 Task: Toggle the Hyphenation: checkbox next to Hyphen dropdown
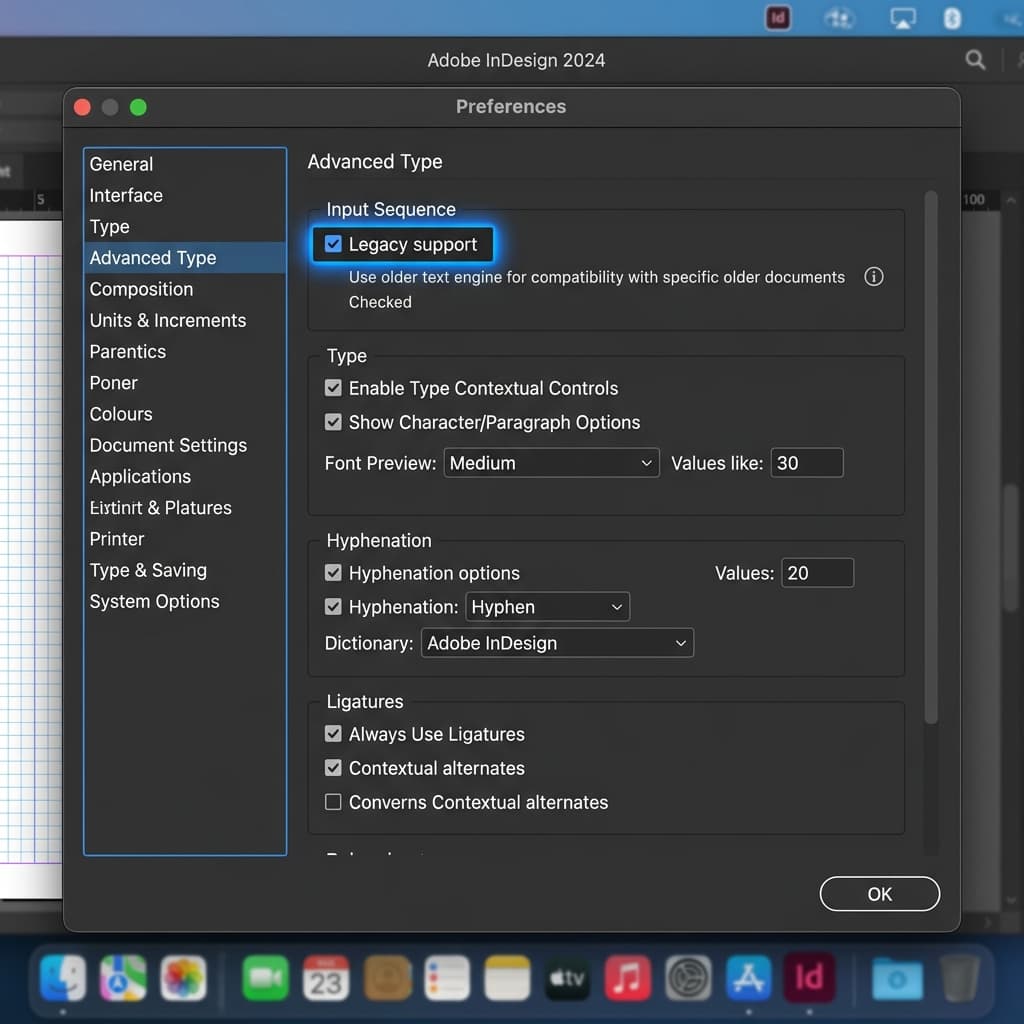tap(333, 607)
